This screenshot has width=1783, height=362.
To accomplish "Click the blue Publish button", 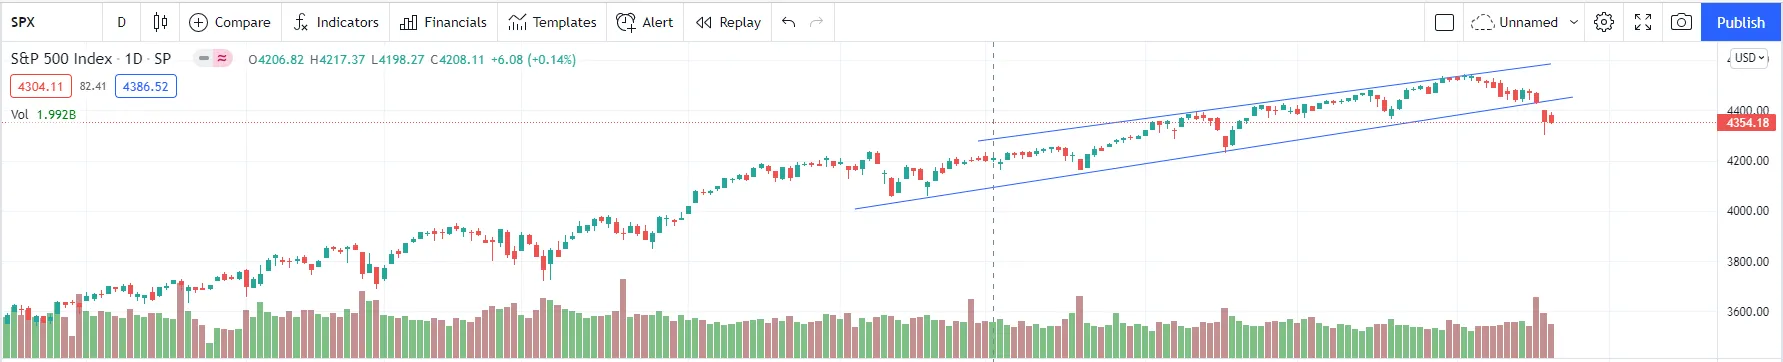I will [1741, 22].
